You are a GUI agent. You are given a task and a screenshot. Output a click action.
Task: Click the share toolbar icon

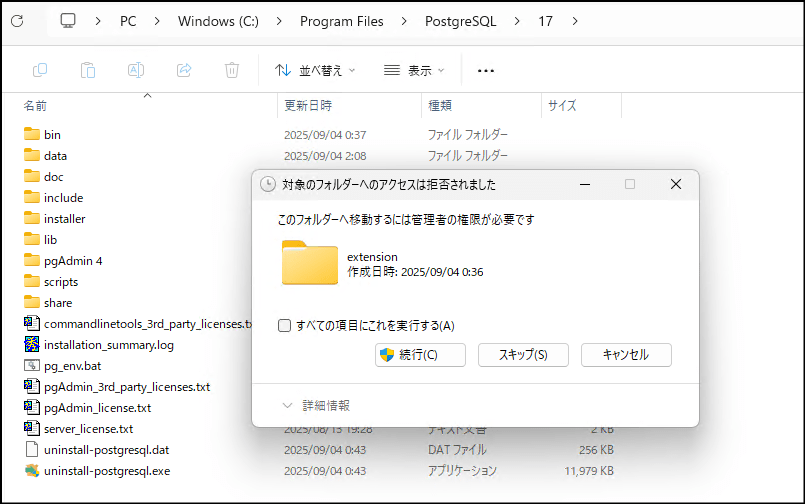point(184,70)
